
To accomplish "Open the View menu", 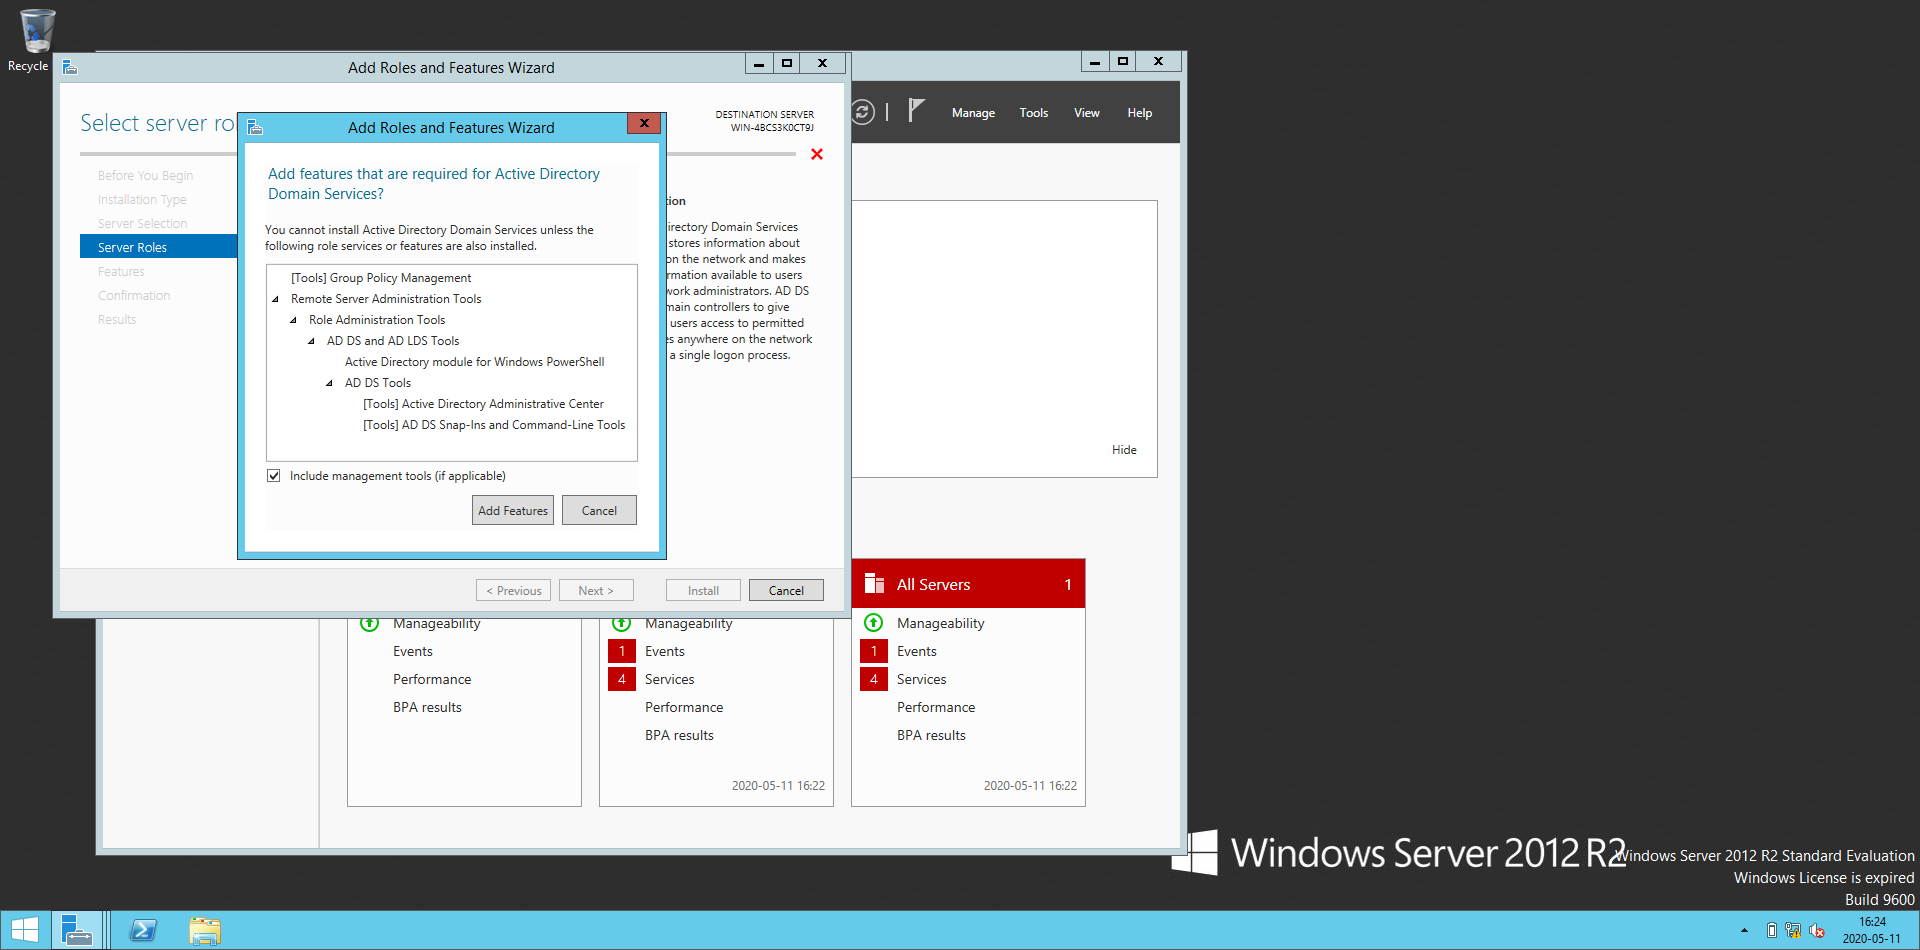I will coord(1087,113).
